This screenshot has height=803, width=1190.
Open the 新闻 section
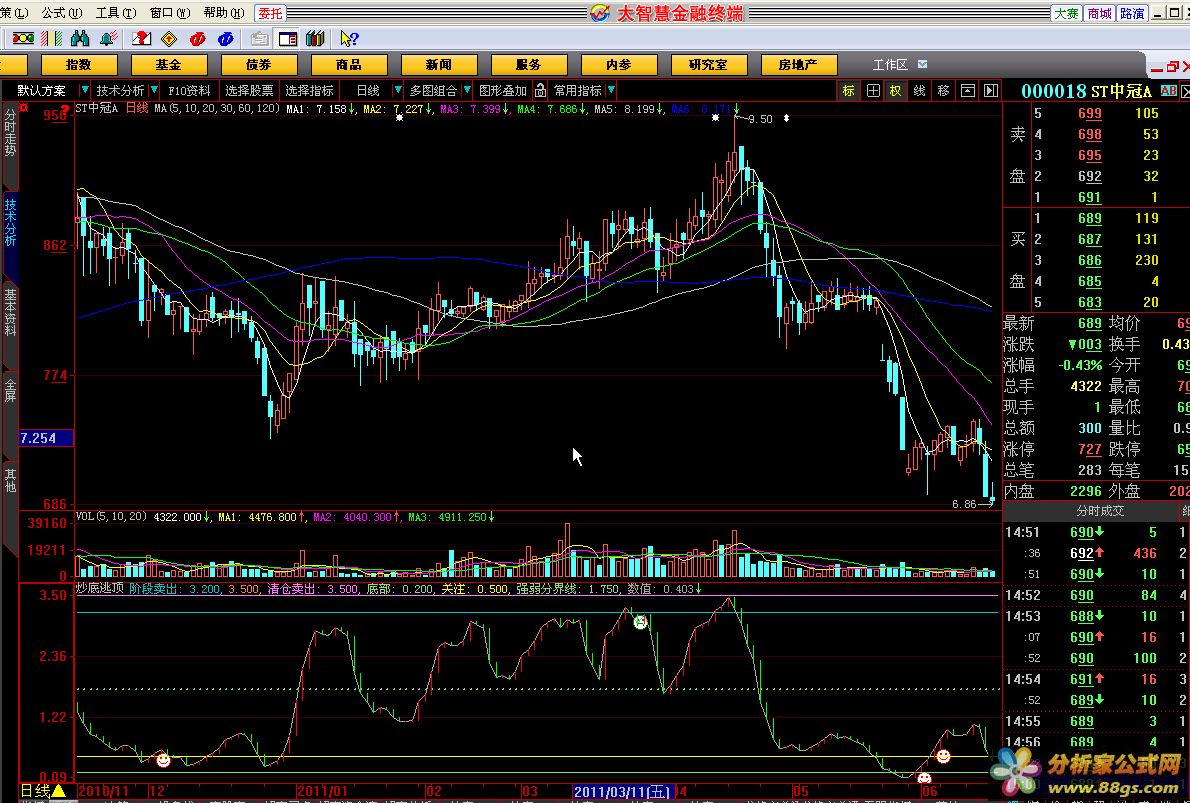point(439,65)
